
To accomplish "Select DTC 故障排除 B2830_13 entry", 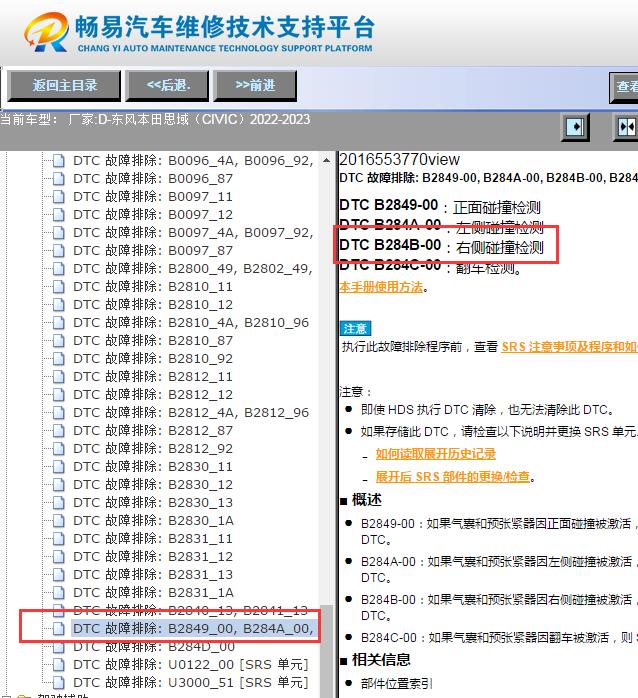I will tap(153, 503).
